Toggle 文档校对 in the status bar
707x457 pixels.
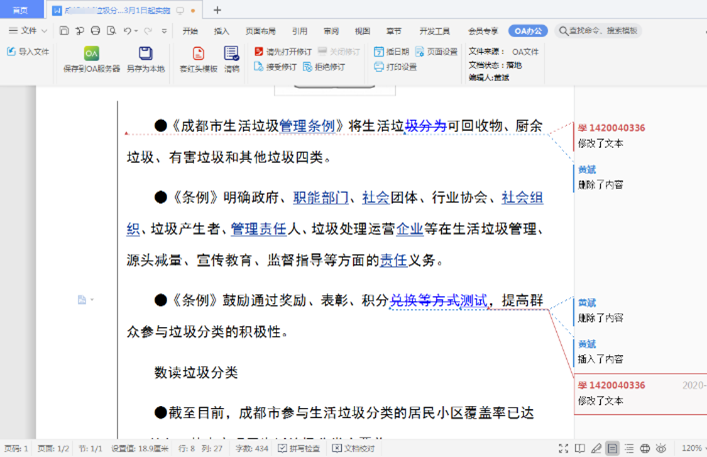pos(347,449)
